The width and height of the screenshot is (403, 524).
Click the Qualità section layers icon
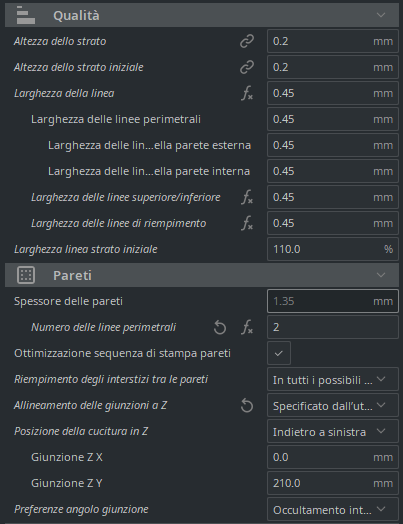pos(26,15)
